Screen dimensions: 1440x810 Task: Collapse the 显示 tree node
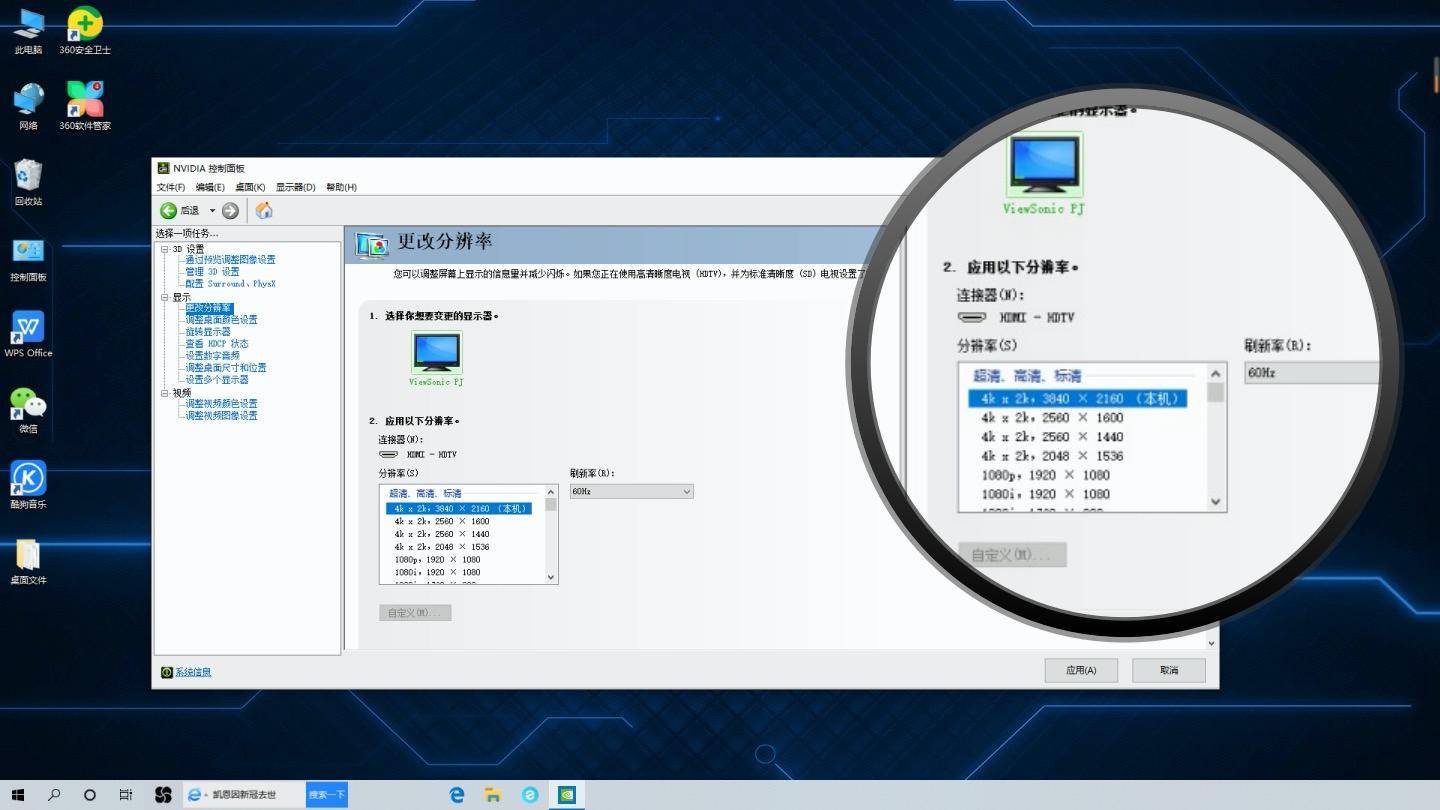(163, 296)
